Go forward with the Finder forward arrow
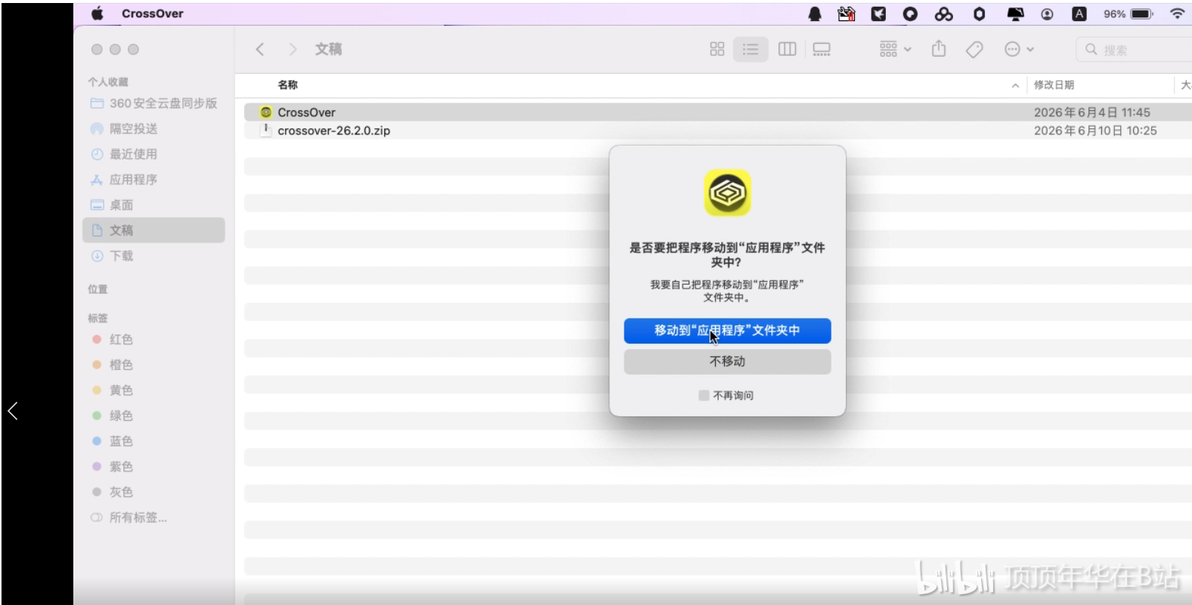Viewport: 1192px width, 605px height. (x=293, y=49)
